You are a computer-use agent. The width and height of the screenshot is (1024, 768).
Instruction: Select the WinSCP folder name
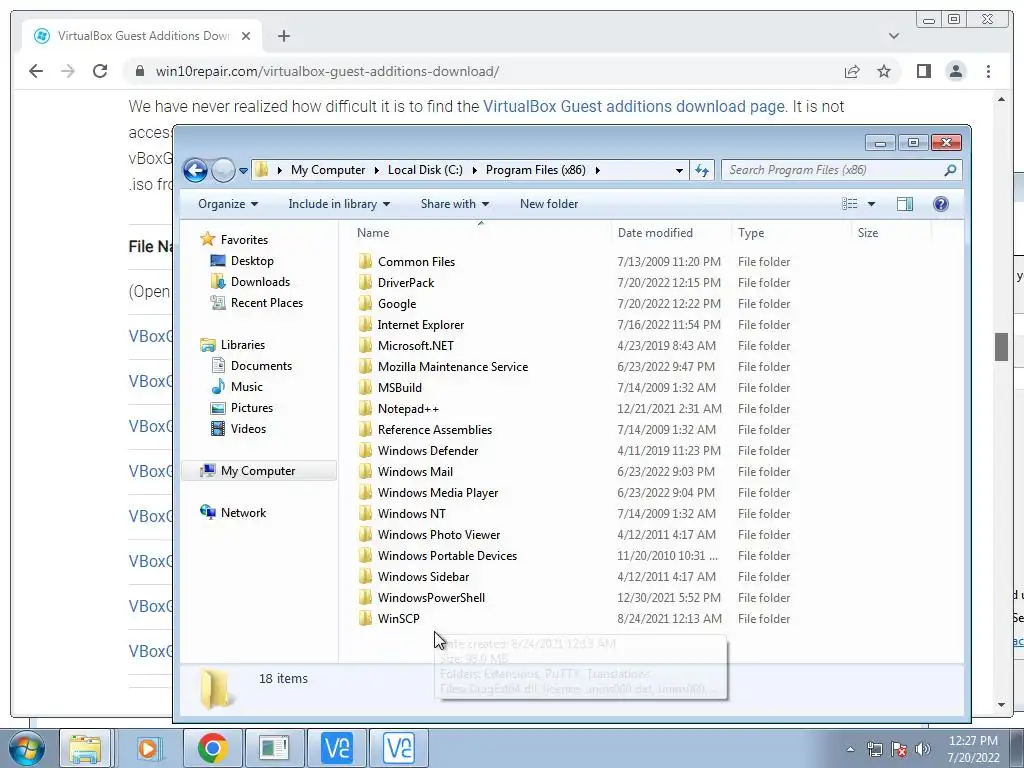[x=398, y=618]
